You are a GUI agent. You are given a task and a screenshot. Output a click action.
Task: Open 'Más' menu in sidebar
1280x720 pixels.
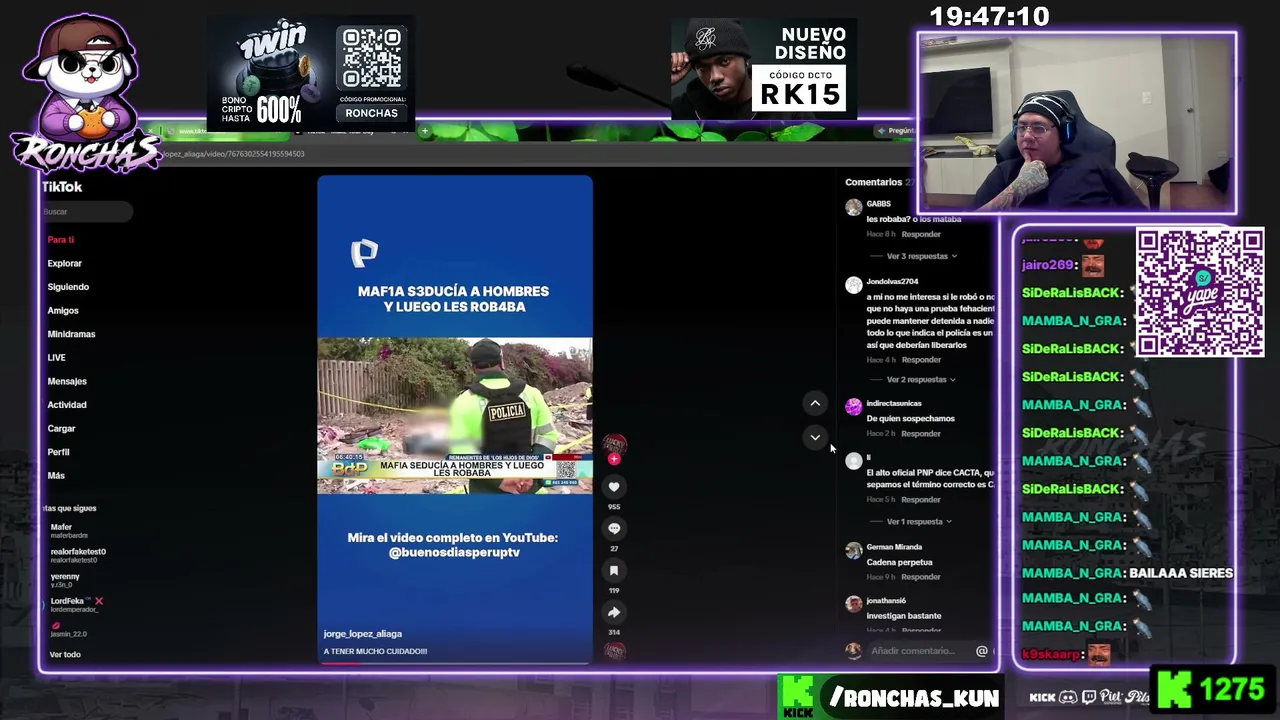click(x=56, y=476)
